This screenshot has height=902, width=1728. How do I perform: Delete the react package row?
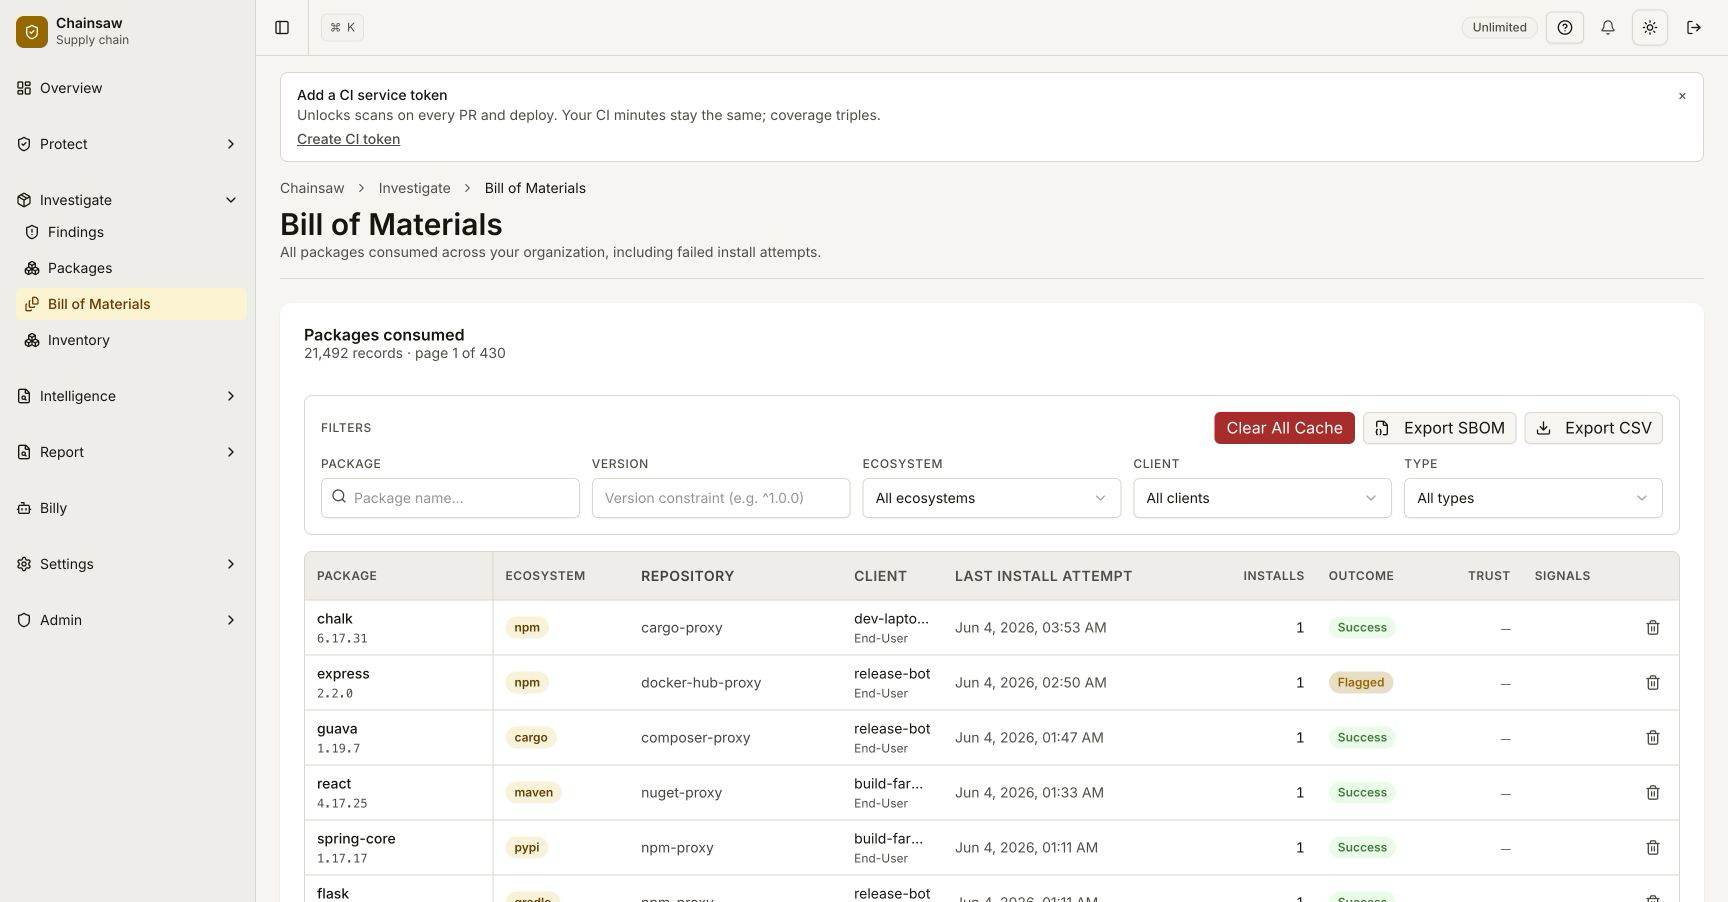[1653, 793]
